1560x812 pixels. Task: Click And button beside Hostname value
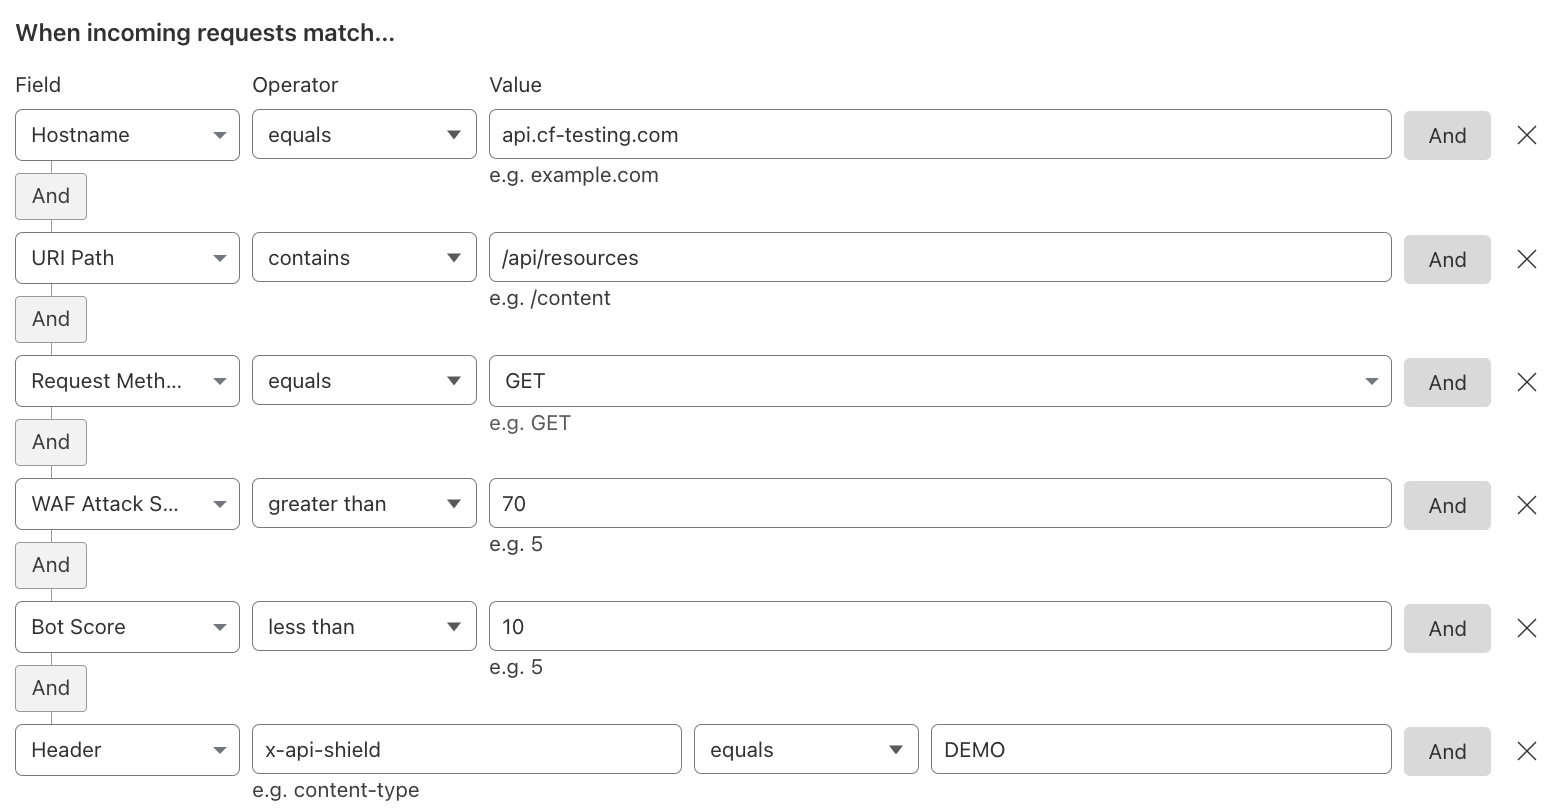click(1447, 136)
